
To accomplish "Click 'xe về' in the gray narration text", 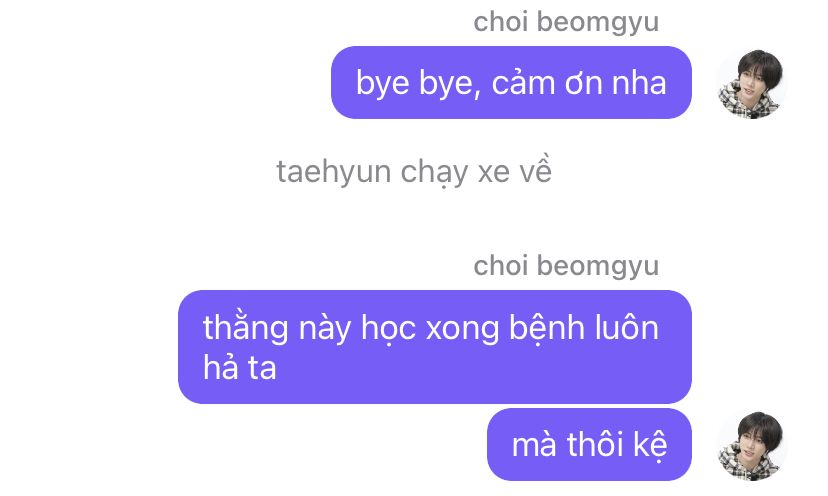I will pos(515,171).
